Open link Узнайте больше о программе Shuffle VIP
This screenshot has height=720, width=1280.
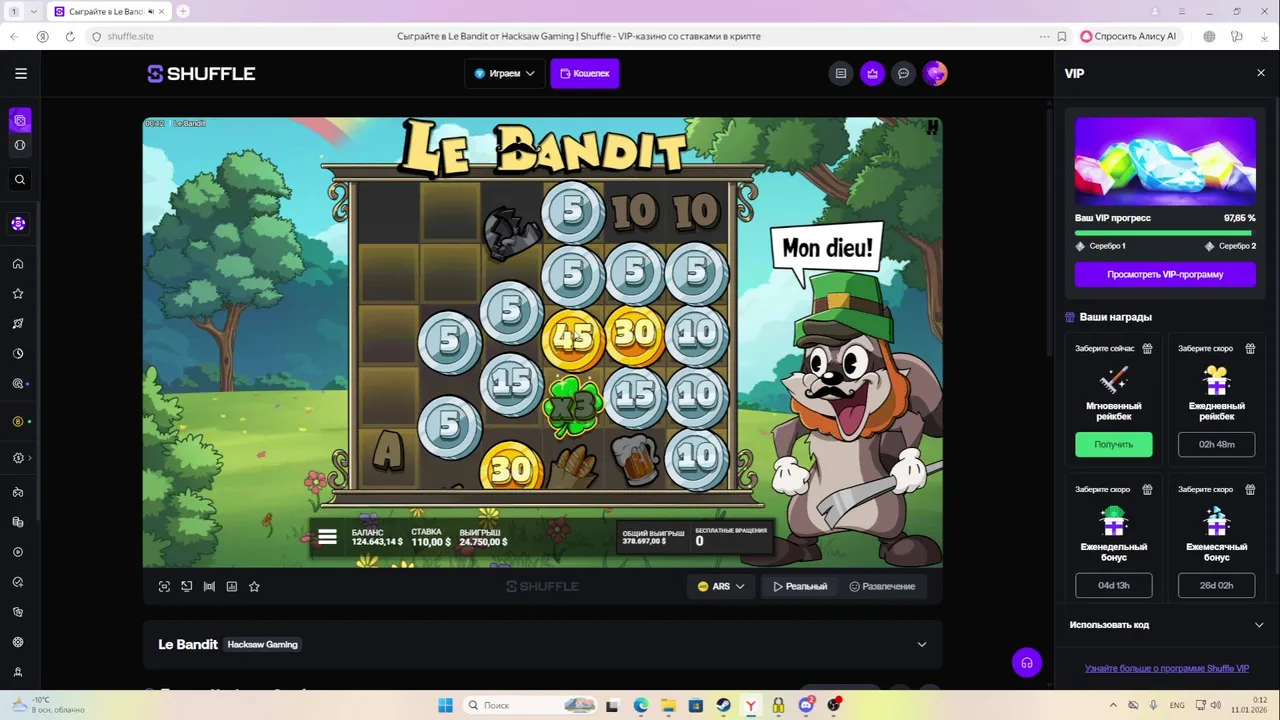[x=1167, y=668]
